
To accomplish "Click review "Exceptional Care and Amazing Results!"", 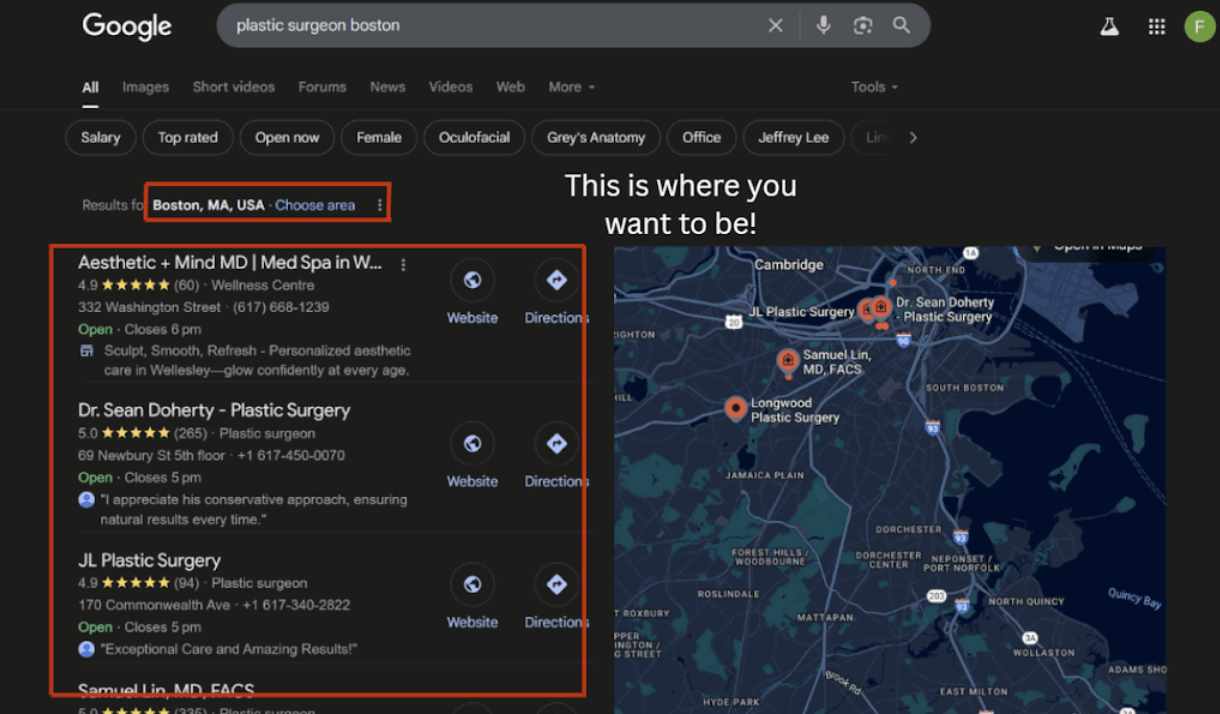I will [229, 649].
